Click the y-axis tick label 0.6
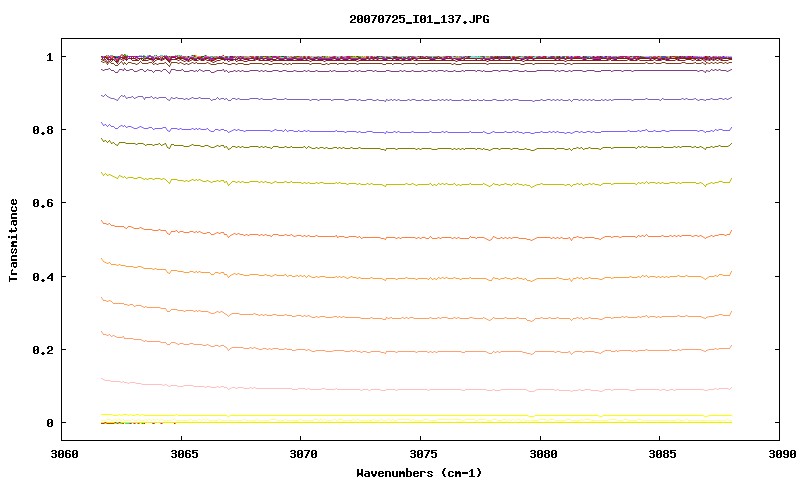Screen dimensions: 800x480 click(43, 203)
